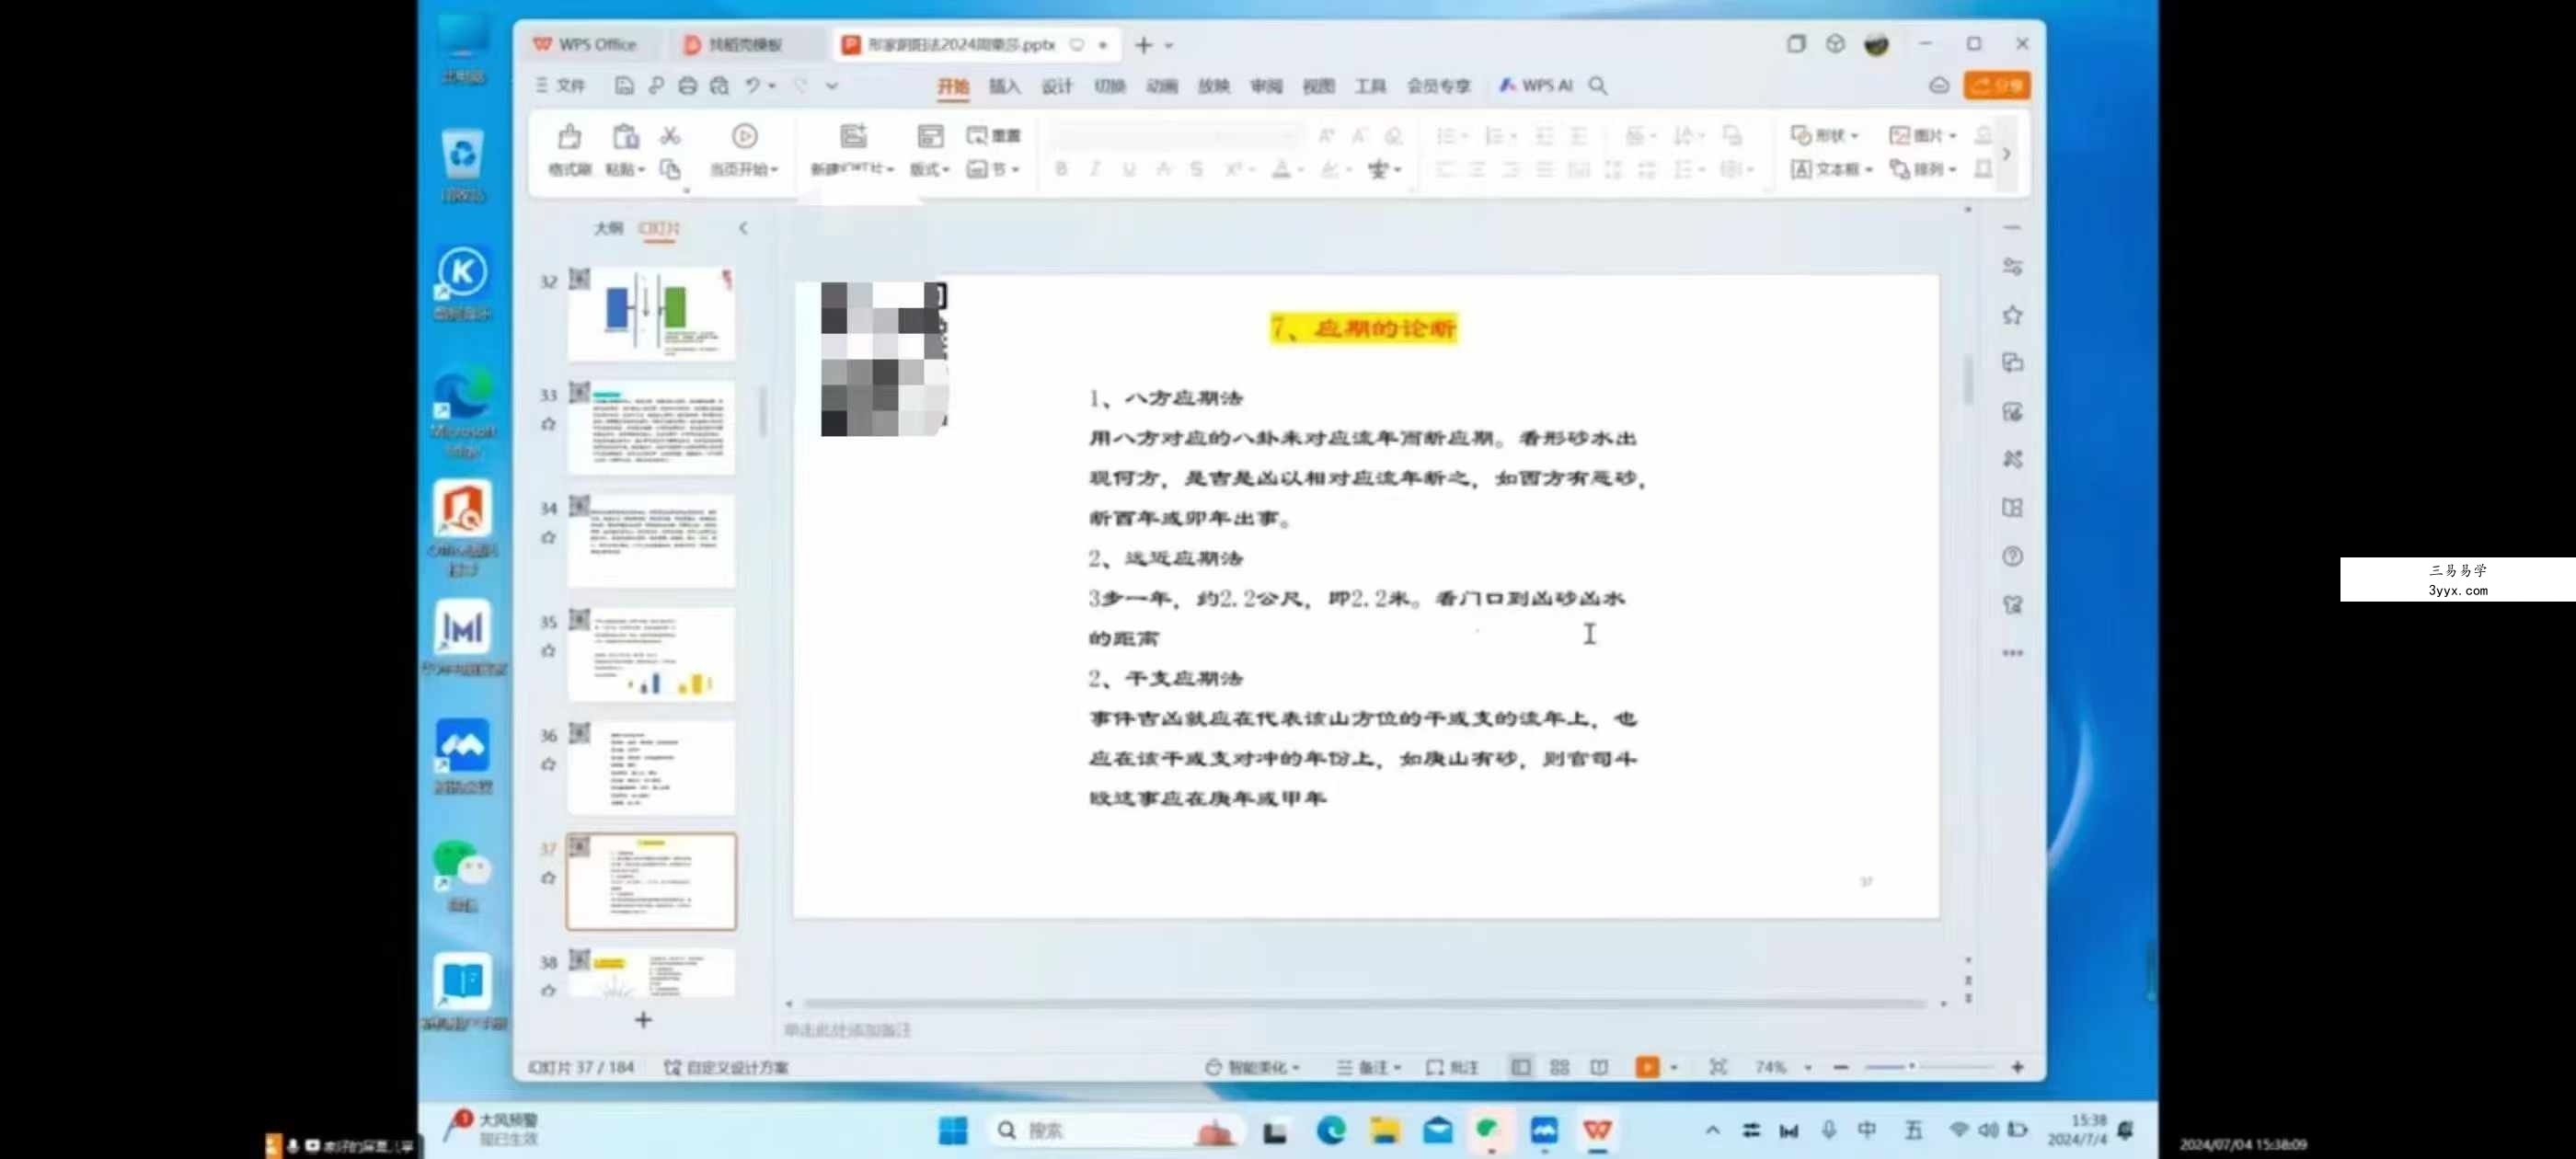Open the WeChat desktop icon
Image resolution: width=2576 pixels, height=1159 pixels.
coord(462,876)
